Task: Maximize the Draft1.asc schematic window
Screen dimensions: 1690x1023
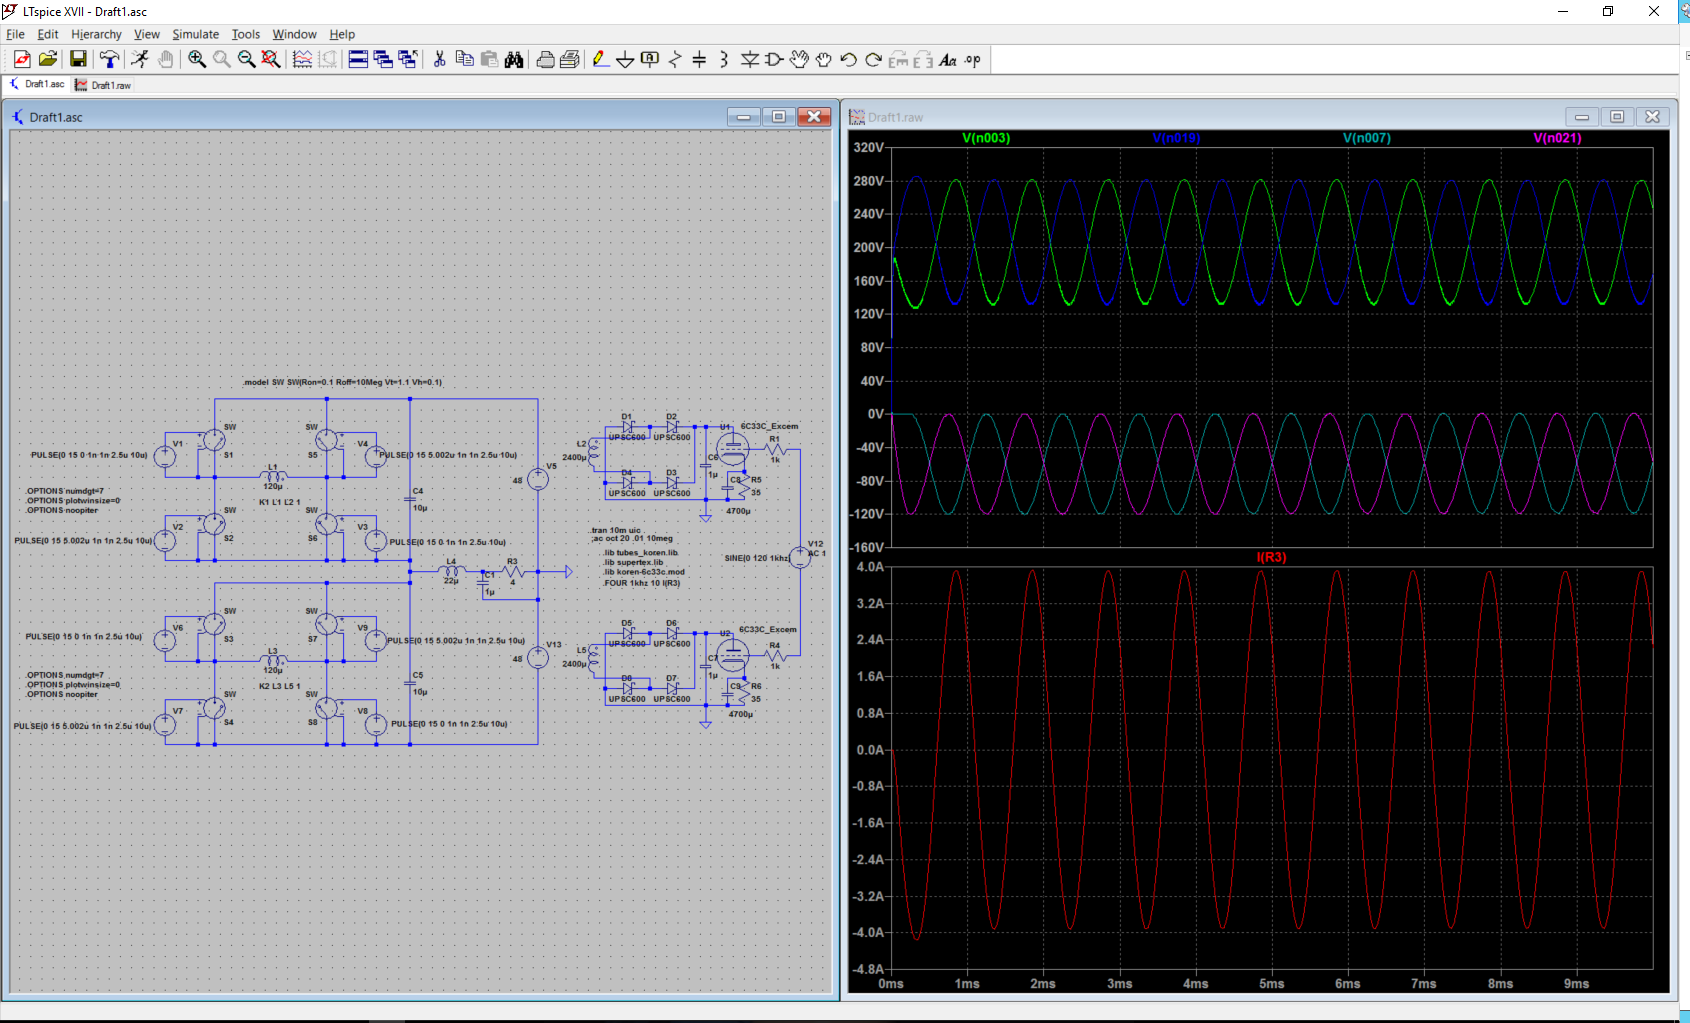Action: [779, 117]
